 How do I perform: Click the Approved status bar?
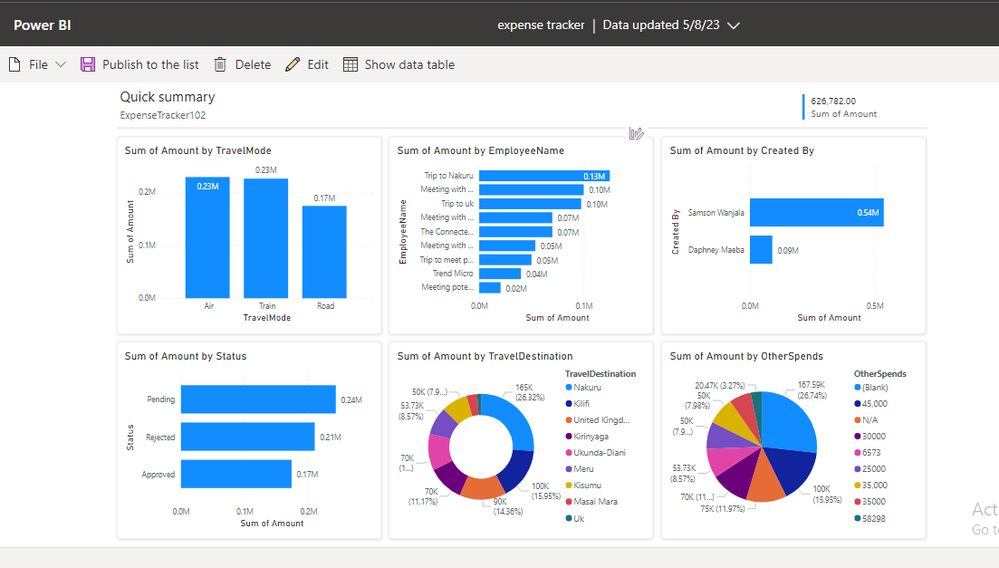click(x=236, y=474)
